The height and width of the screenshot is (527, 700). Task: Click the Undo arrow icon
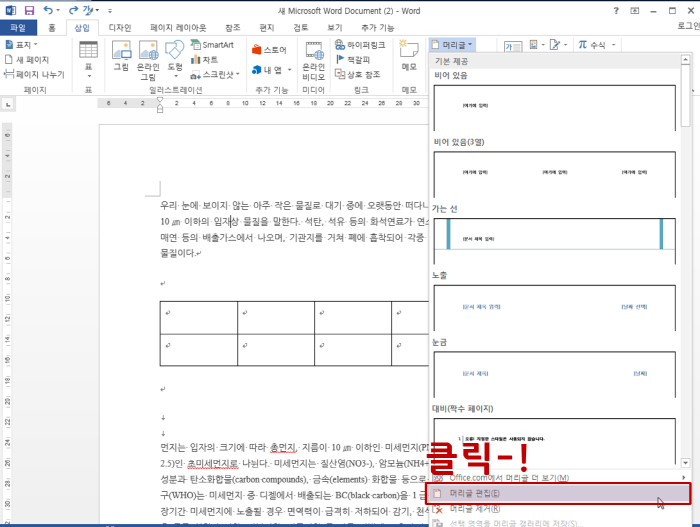(x=48, y=10)
